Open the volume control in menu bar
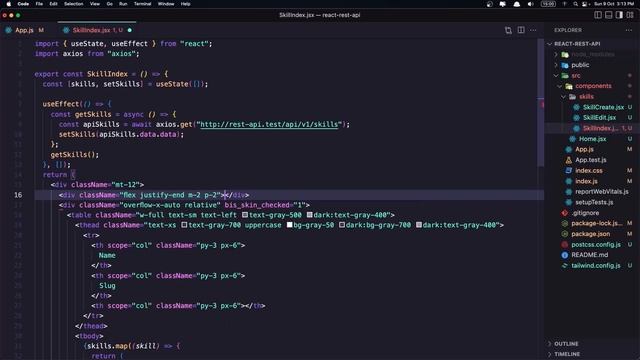 530,4
